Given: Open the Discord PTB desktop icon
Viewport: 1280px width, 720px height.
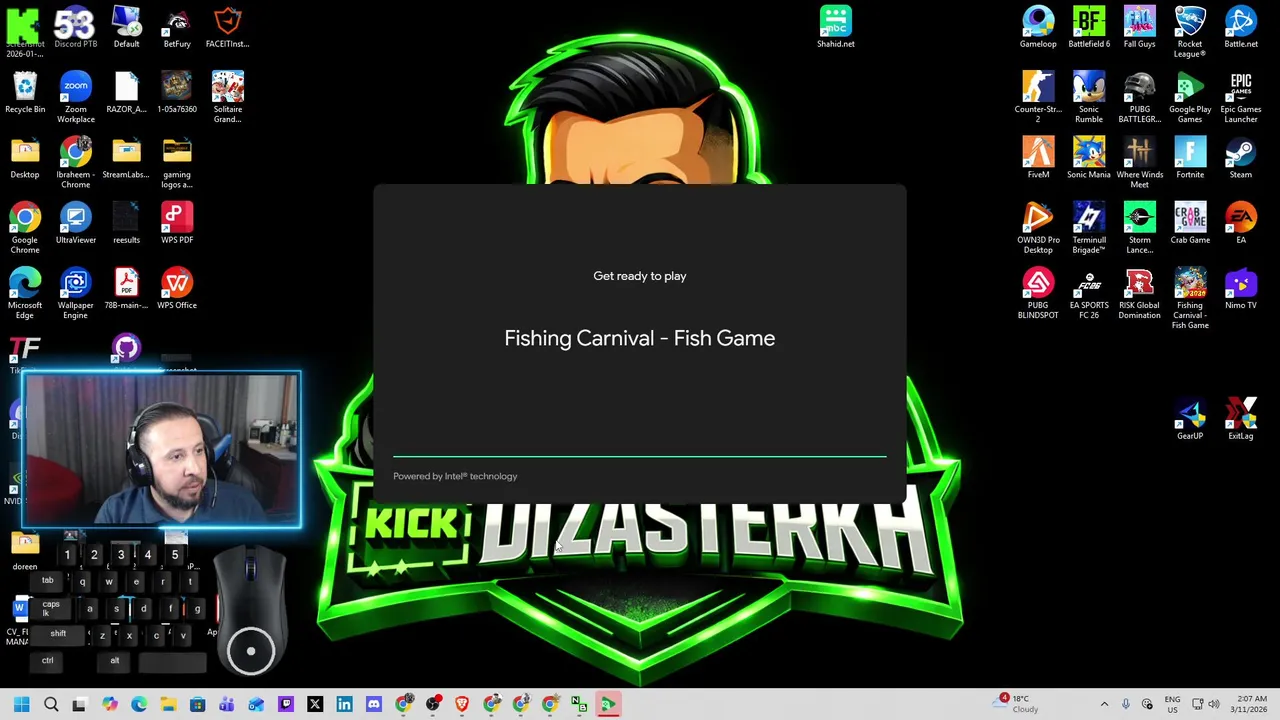Looking at the screenshot, I should tap(75, 27).
